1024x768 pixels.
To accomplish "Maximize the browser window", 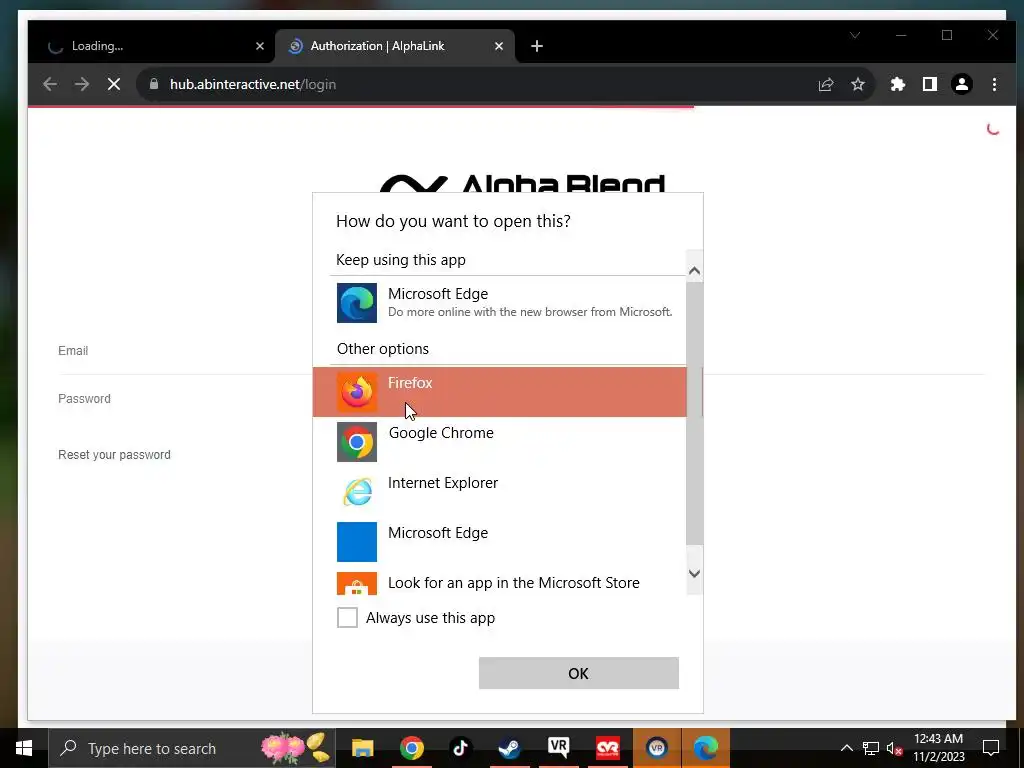I will point(947,35).
